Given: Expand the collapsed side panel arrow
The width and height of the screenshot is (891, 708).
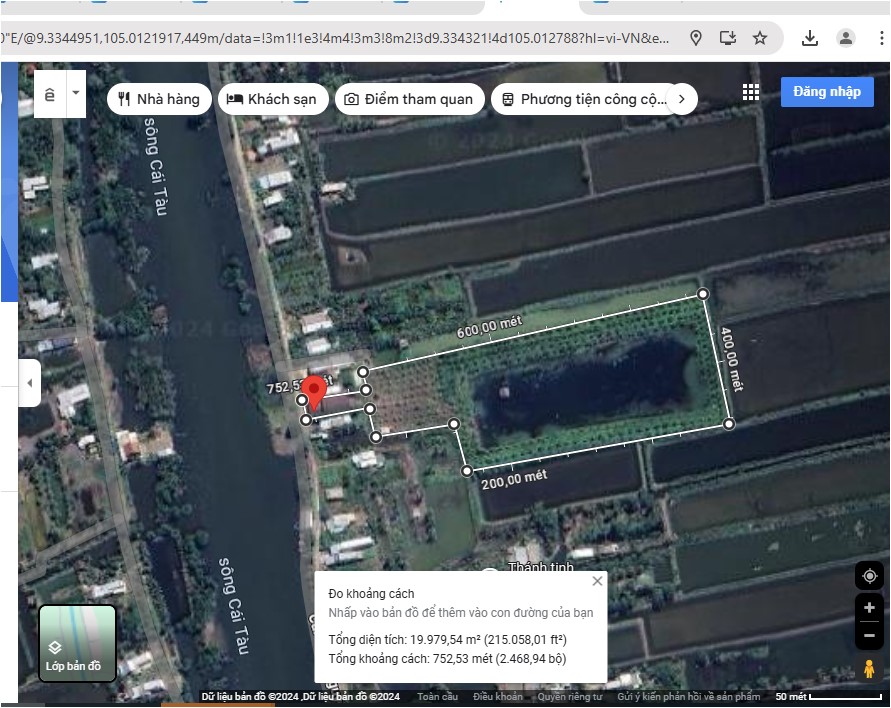Looking at the screenshot, I should tap(29, 383).
